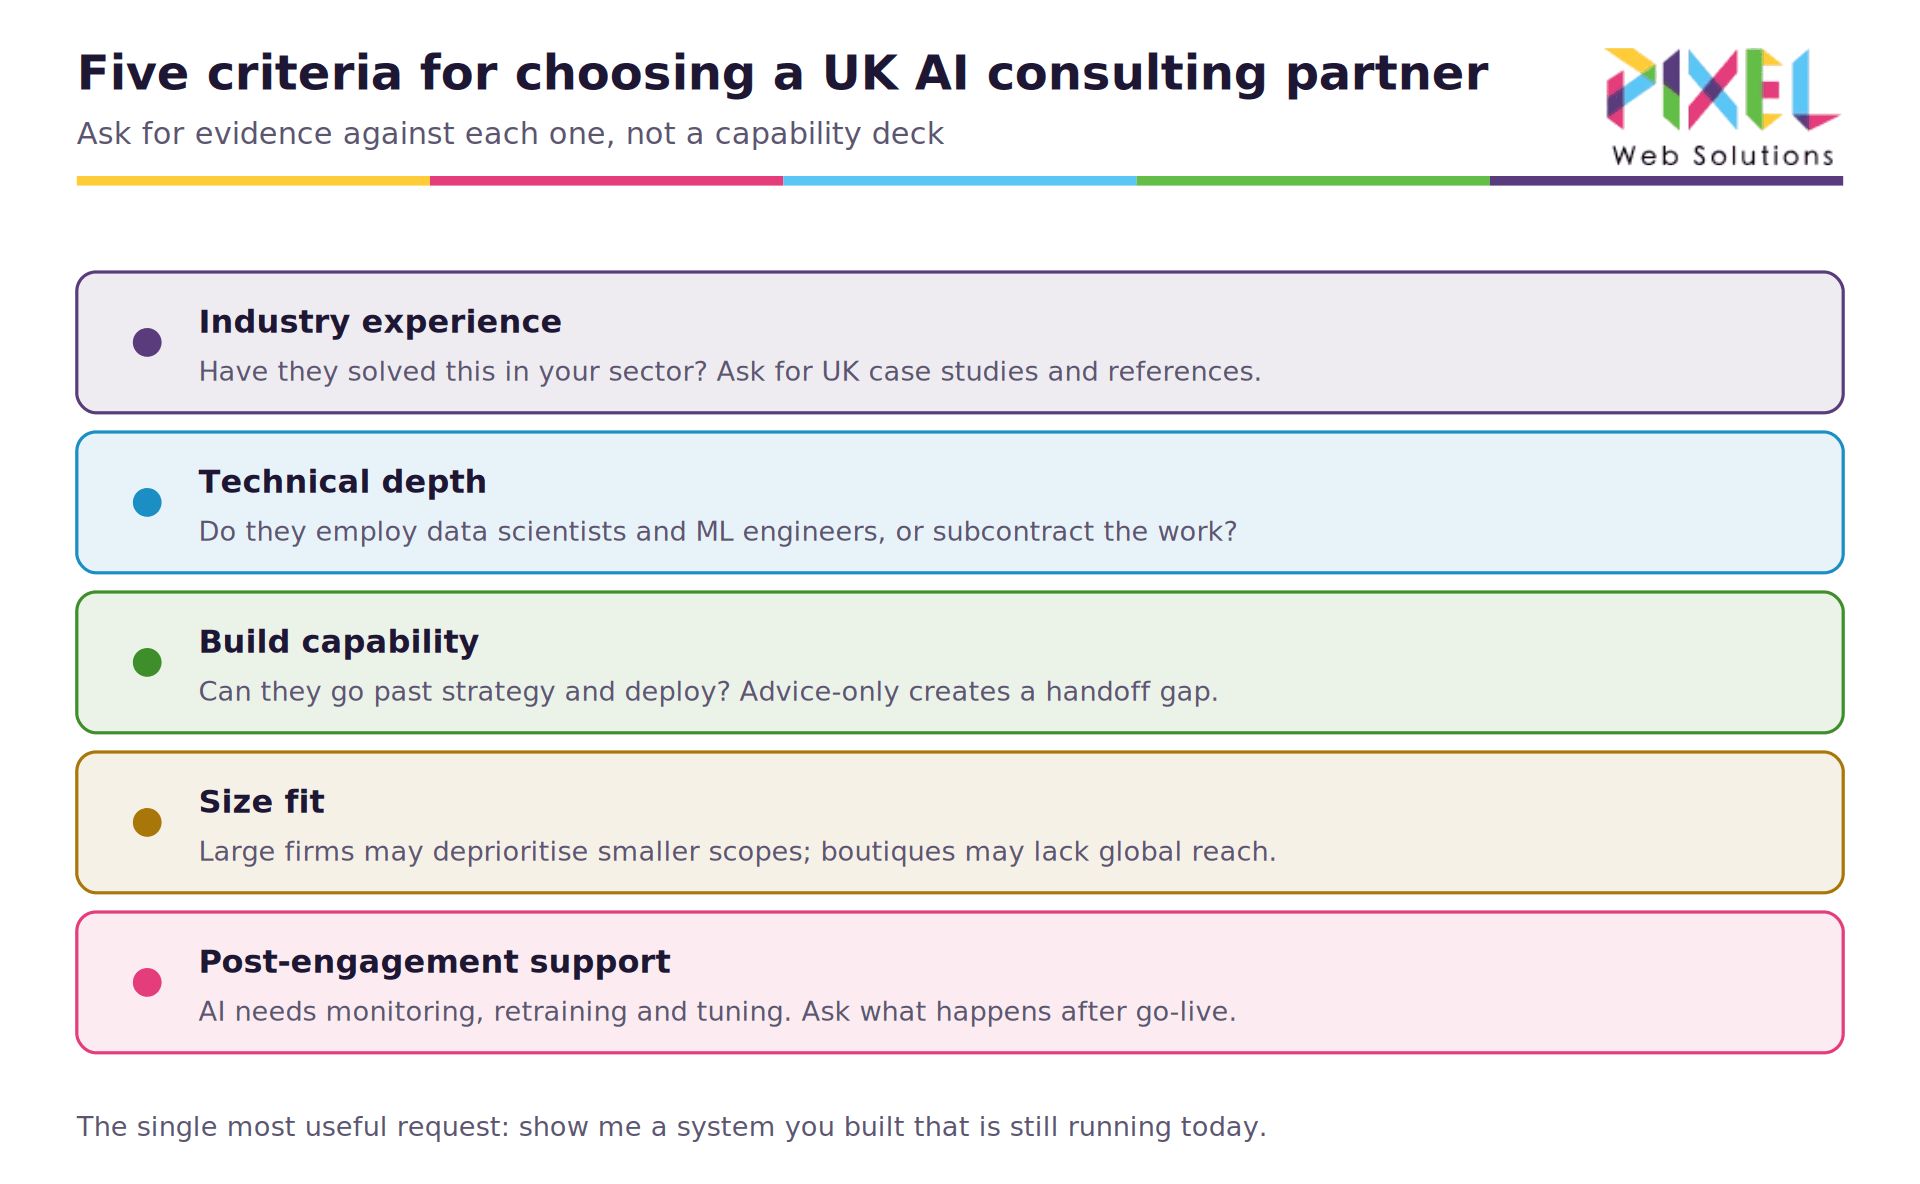Click the Pixel Web Solutions logo
Viewport: 1920px width, 1184px height.
pyautogui.click(x=1722, y=107)
